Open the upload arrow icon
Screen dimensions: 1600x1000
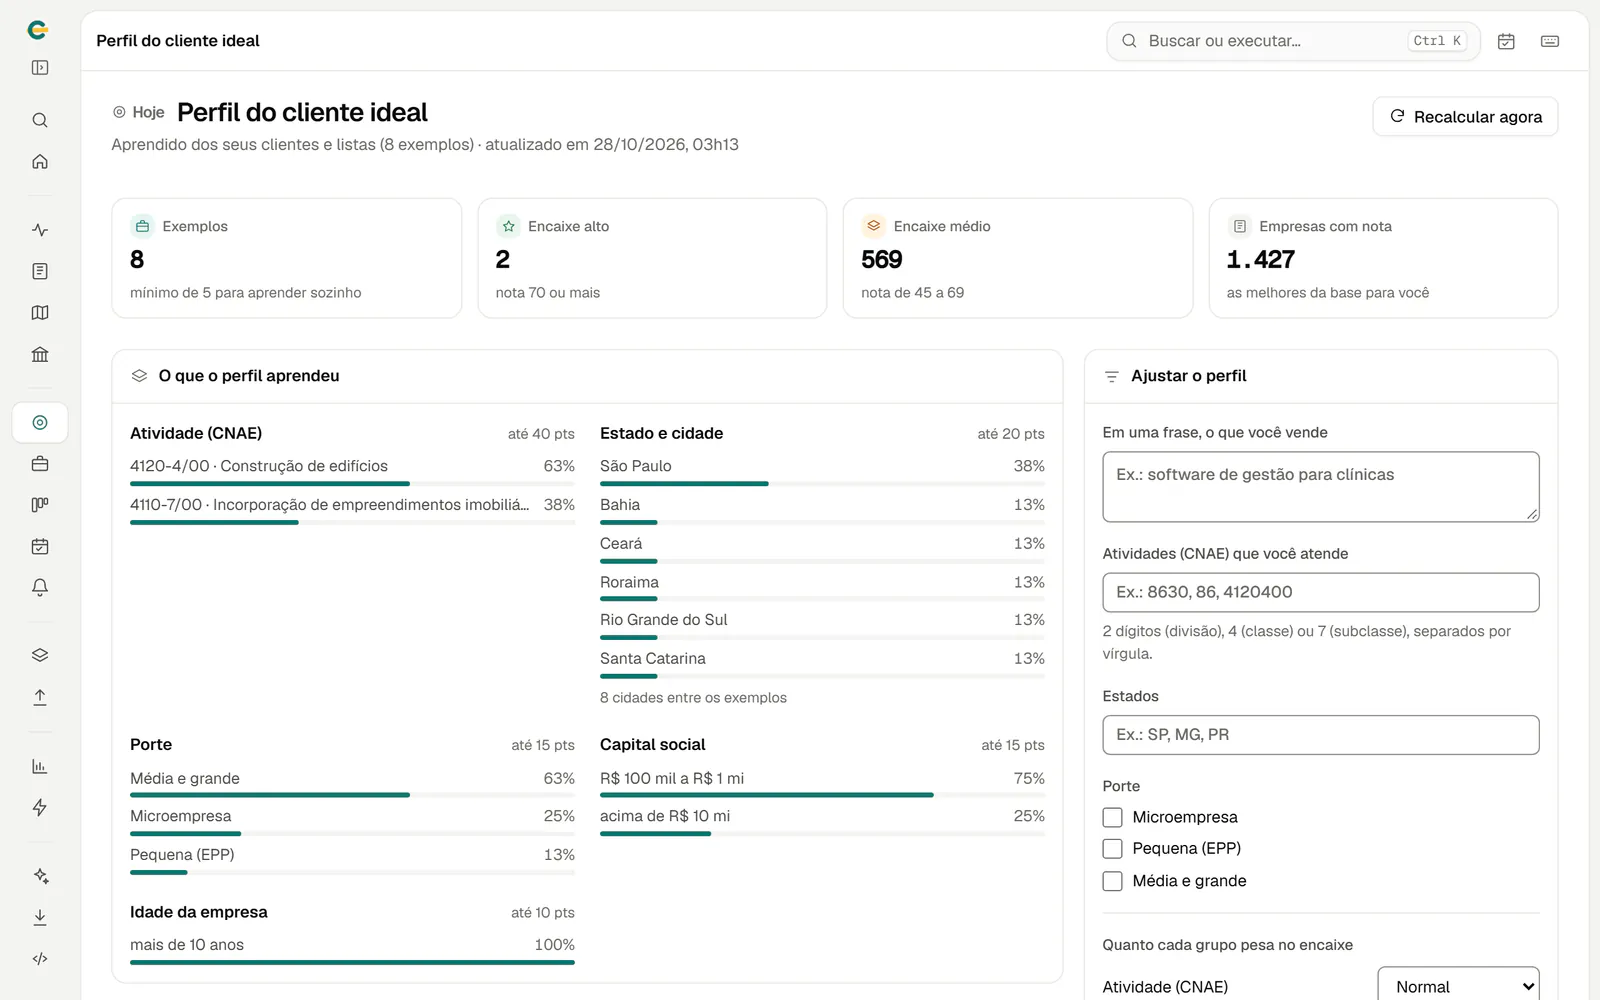(x=40, y=697)
